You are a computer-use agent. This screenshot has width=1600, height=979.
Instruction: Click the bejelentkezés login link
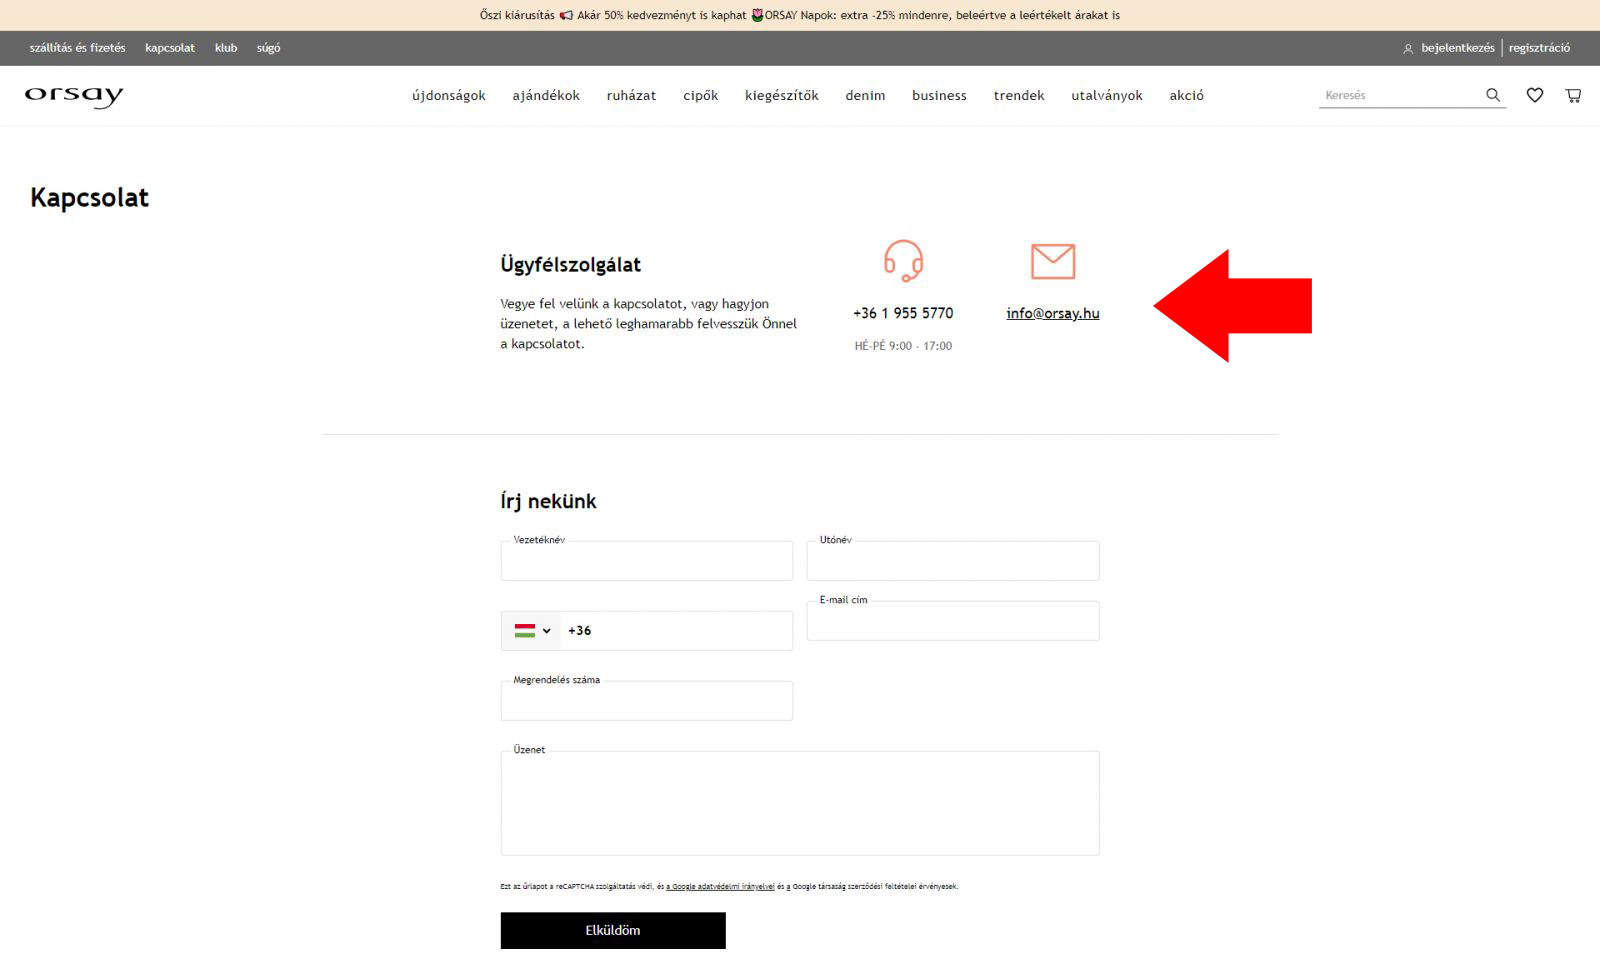coord(1458,48)
